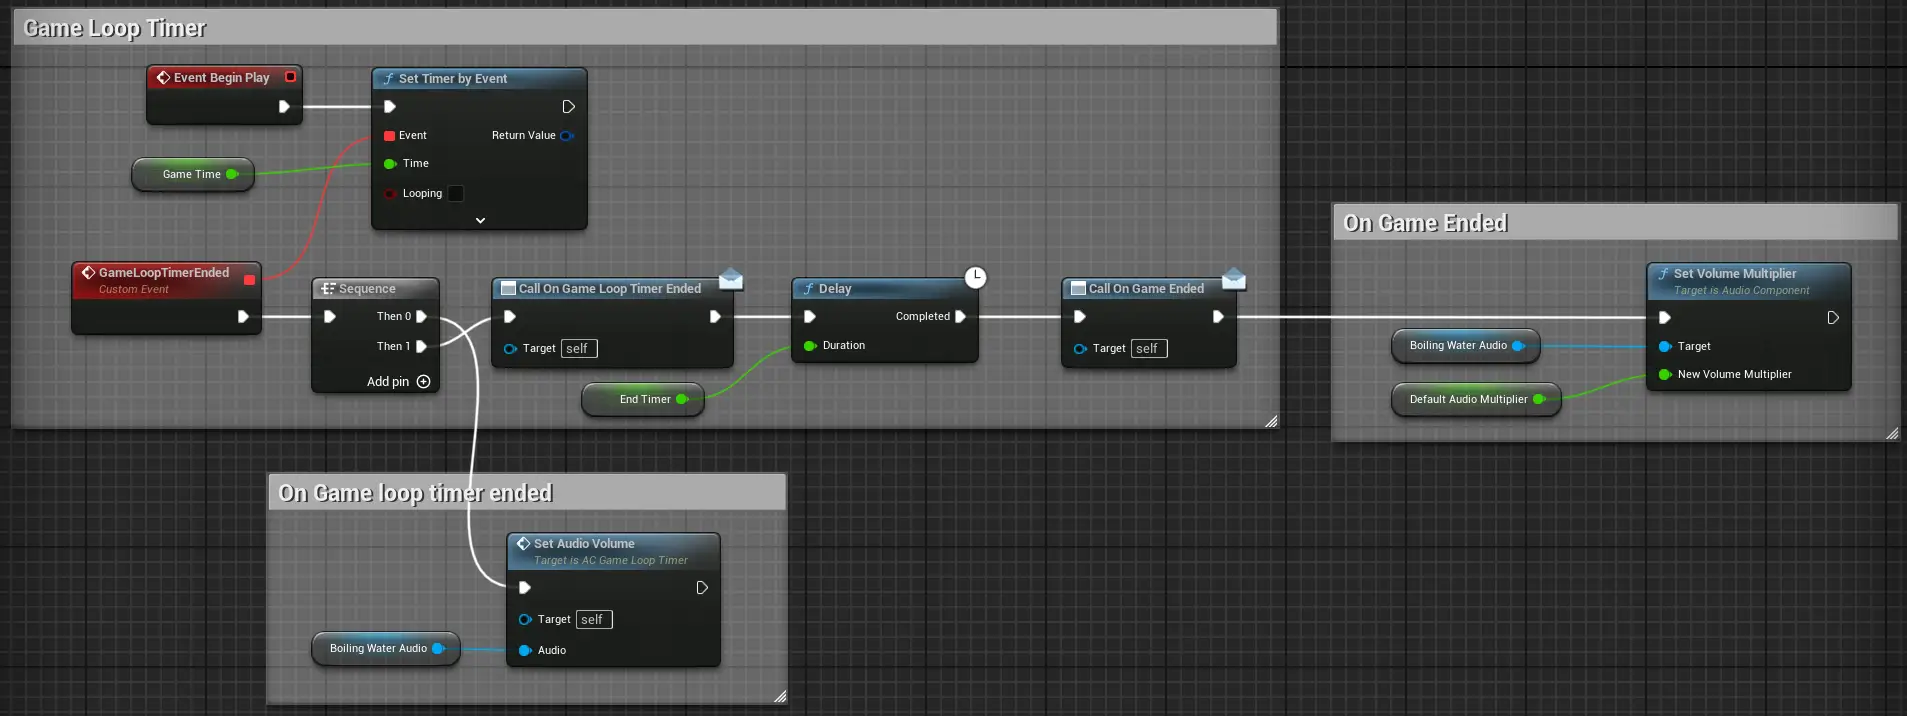1907x716 pixels.
Task: Click the clock icon on Delay node
Action: point(975,277)
